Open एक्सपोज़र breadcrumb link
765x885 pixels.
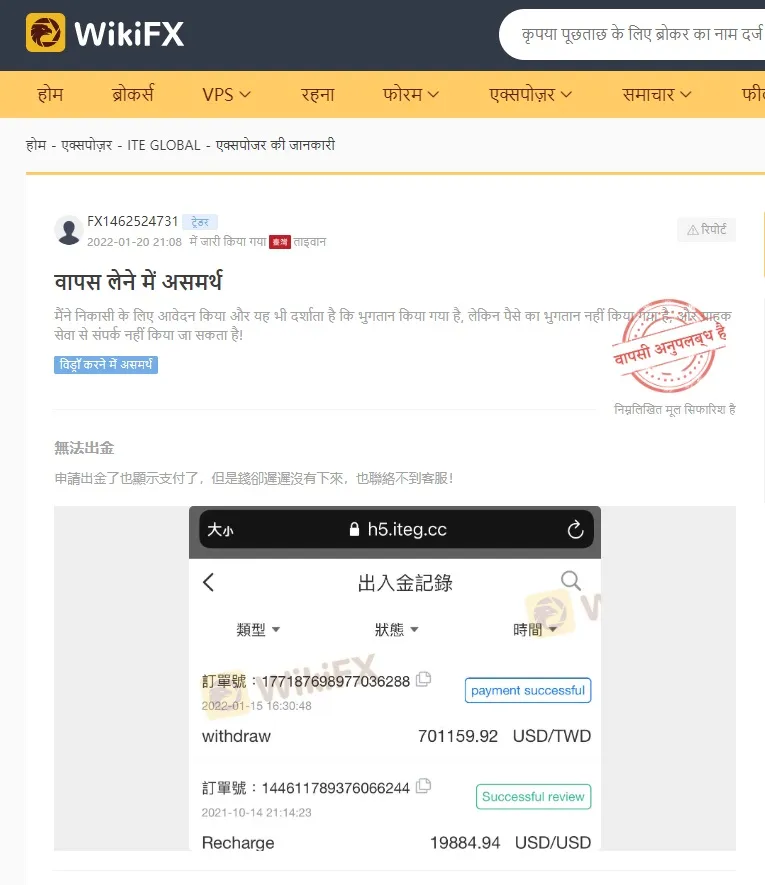(x=87, y=145)
